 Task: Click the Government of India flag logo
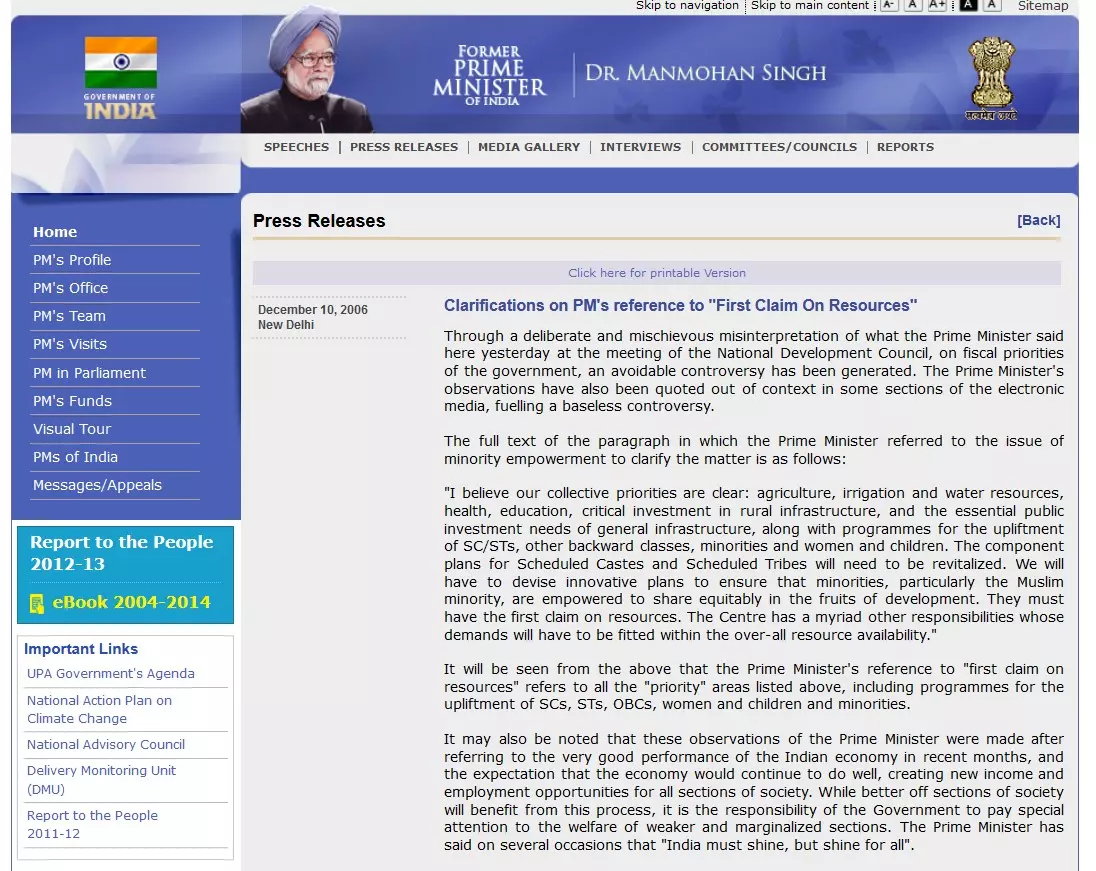pyautogui.click(x=120, y=78)
